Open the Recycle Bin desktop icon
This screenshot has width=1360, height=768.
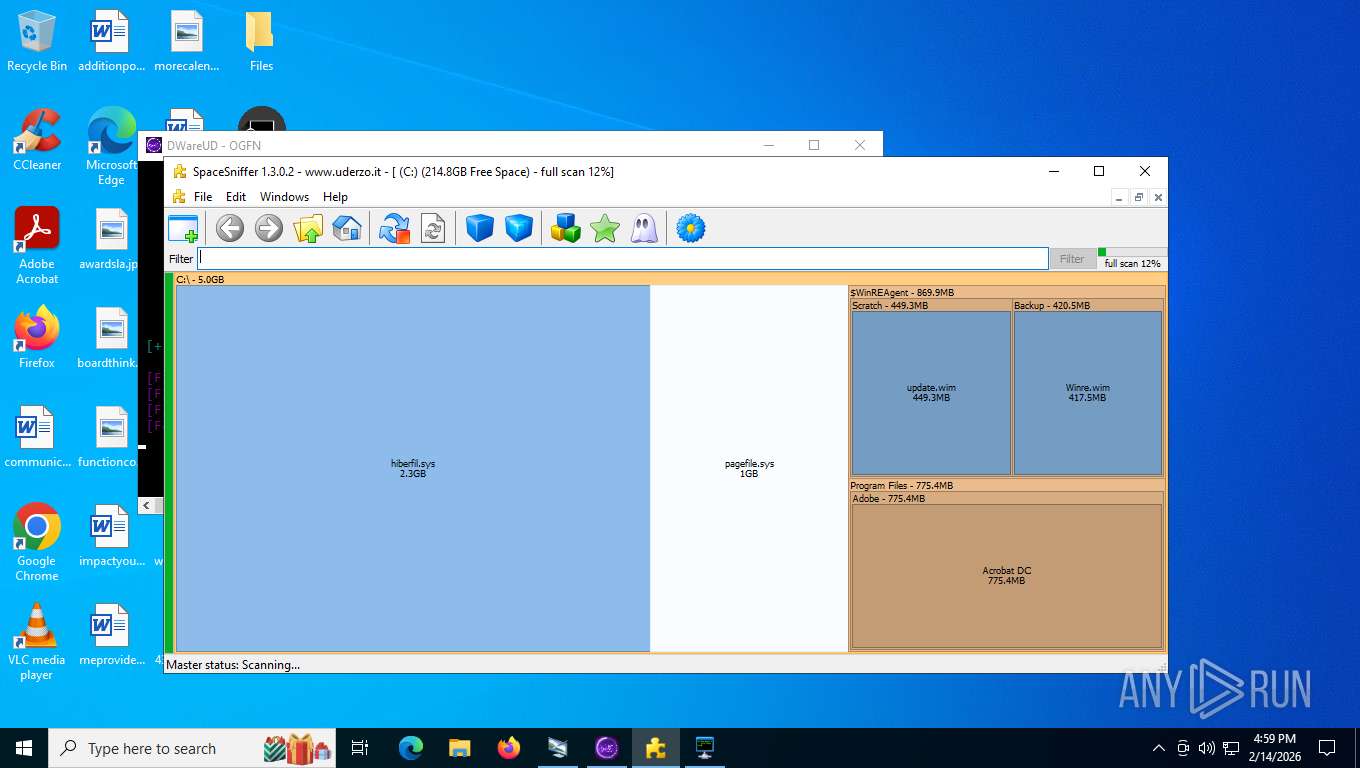(x=37, y=41)
